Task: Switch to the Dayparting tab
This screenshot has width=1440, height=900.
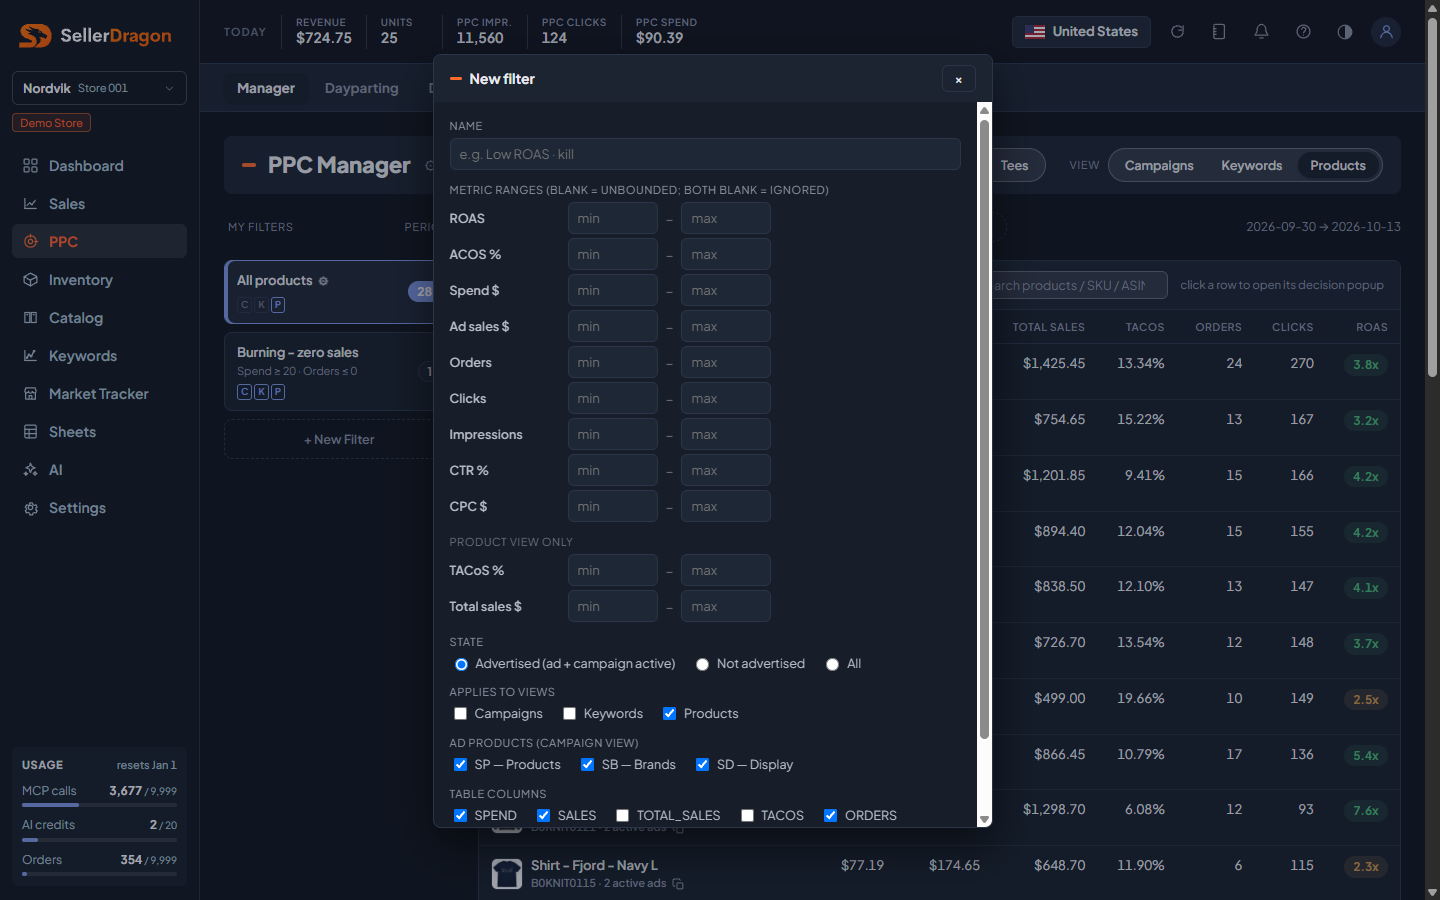Action: coord(362,88)
